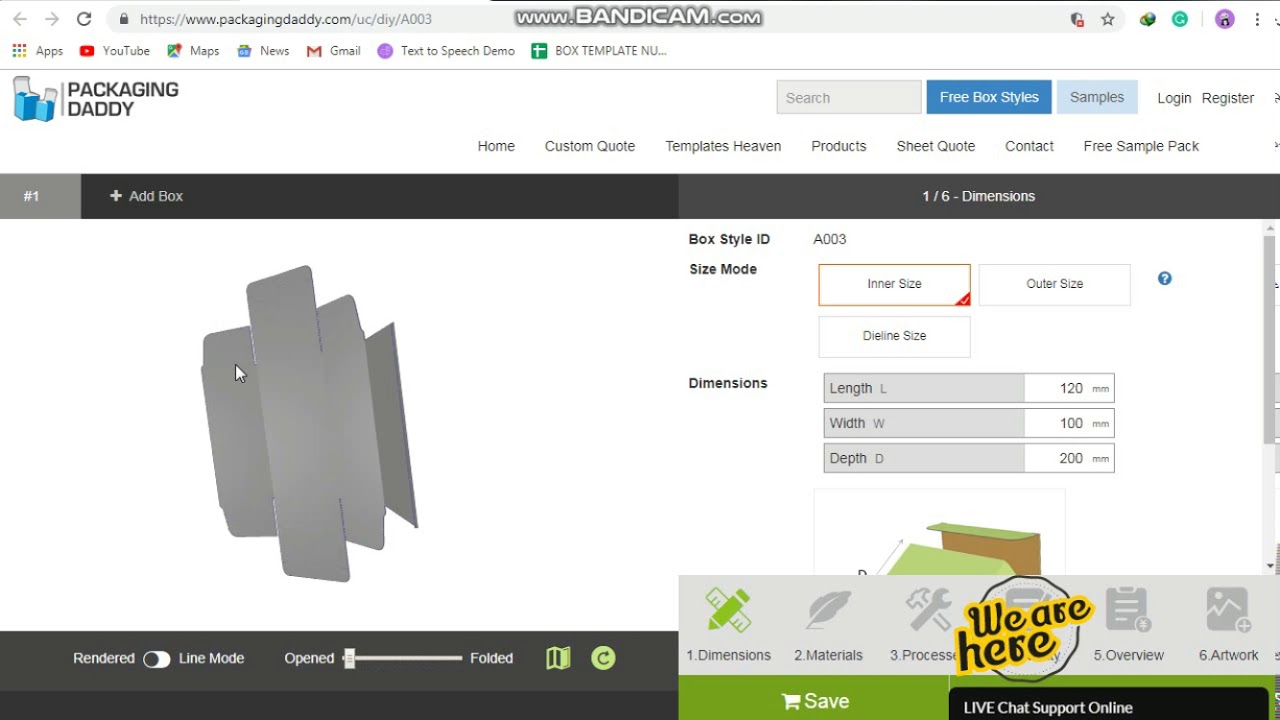Open Contact menu item

click(1029, 146)
